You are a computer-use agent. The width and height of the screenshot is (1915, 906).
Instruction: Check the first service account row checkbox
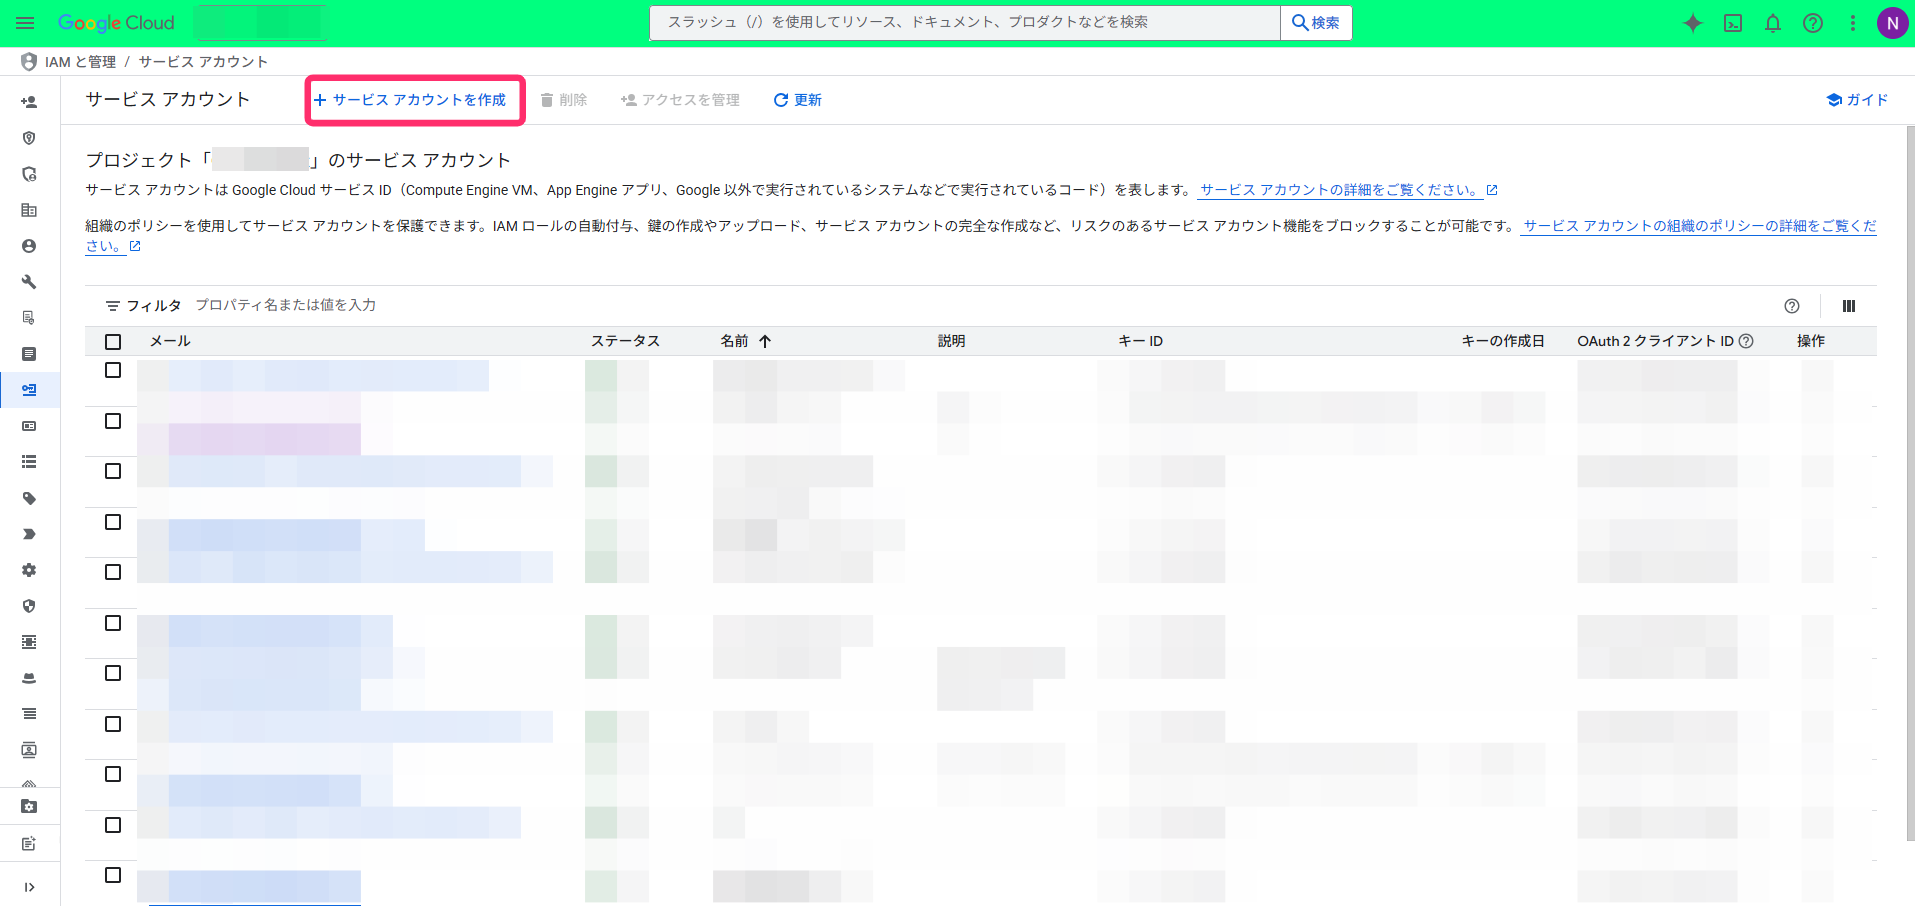tap(113, 370)
